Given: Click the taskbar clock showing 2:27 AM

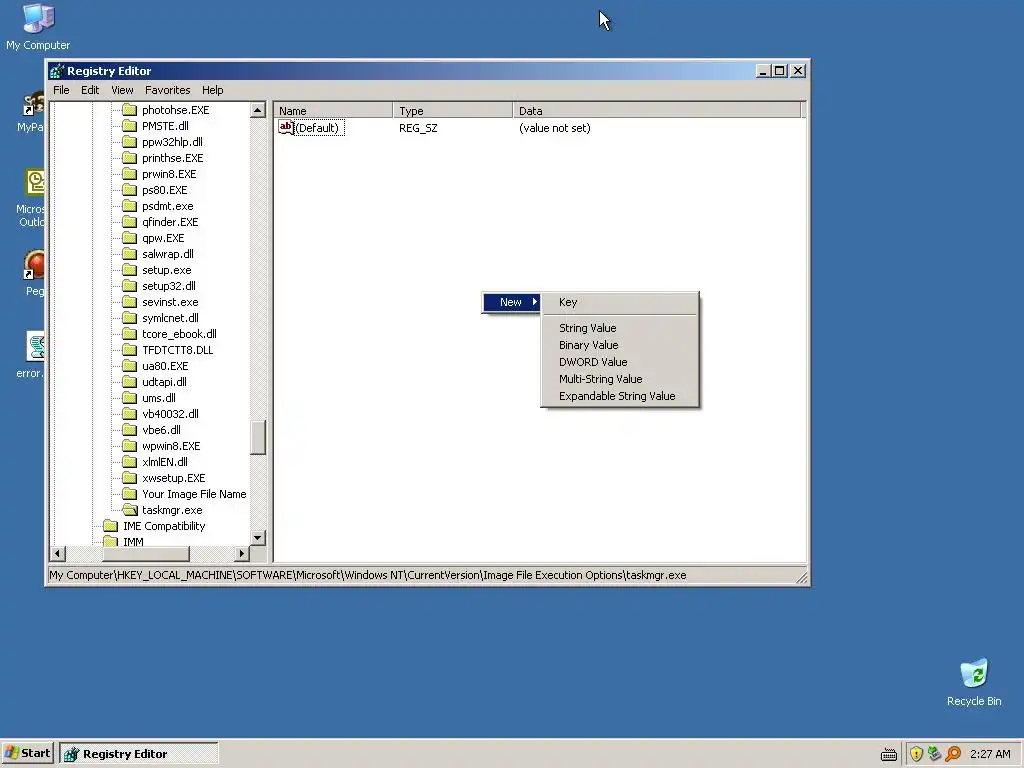Looking at the screenshot, I should [990, 754].
